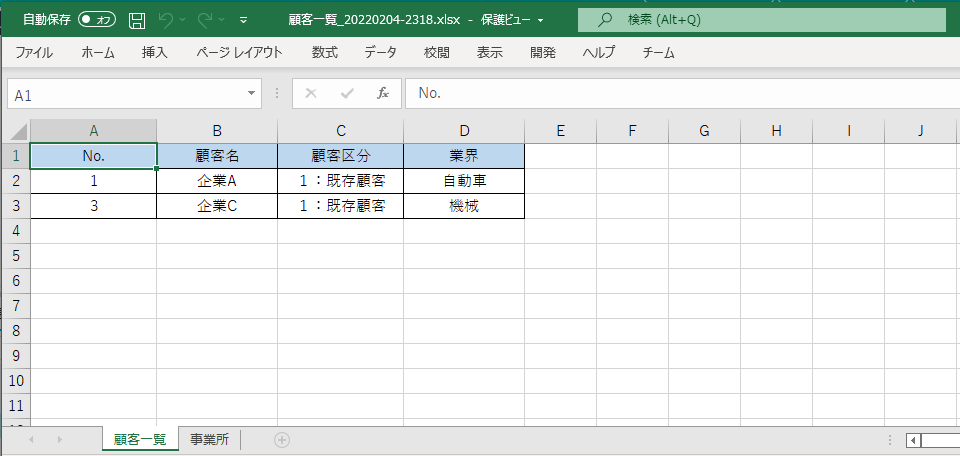960x456 pixels.
Task: Open the Undo history dropdown
Action: (182, 21)
